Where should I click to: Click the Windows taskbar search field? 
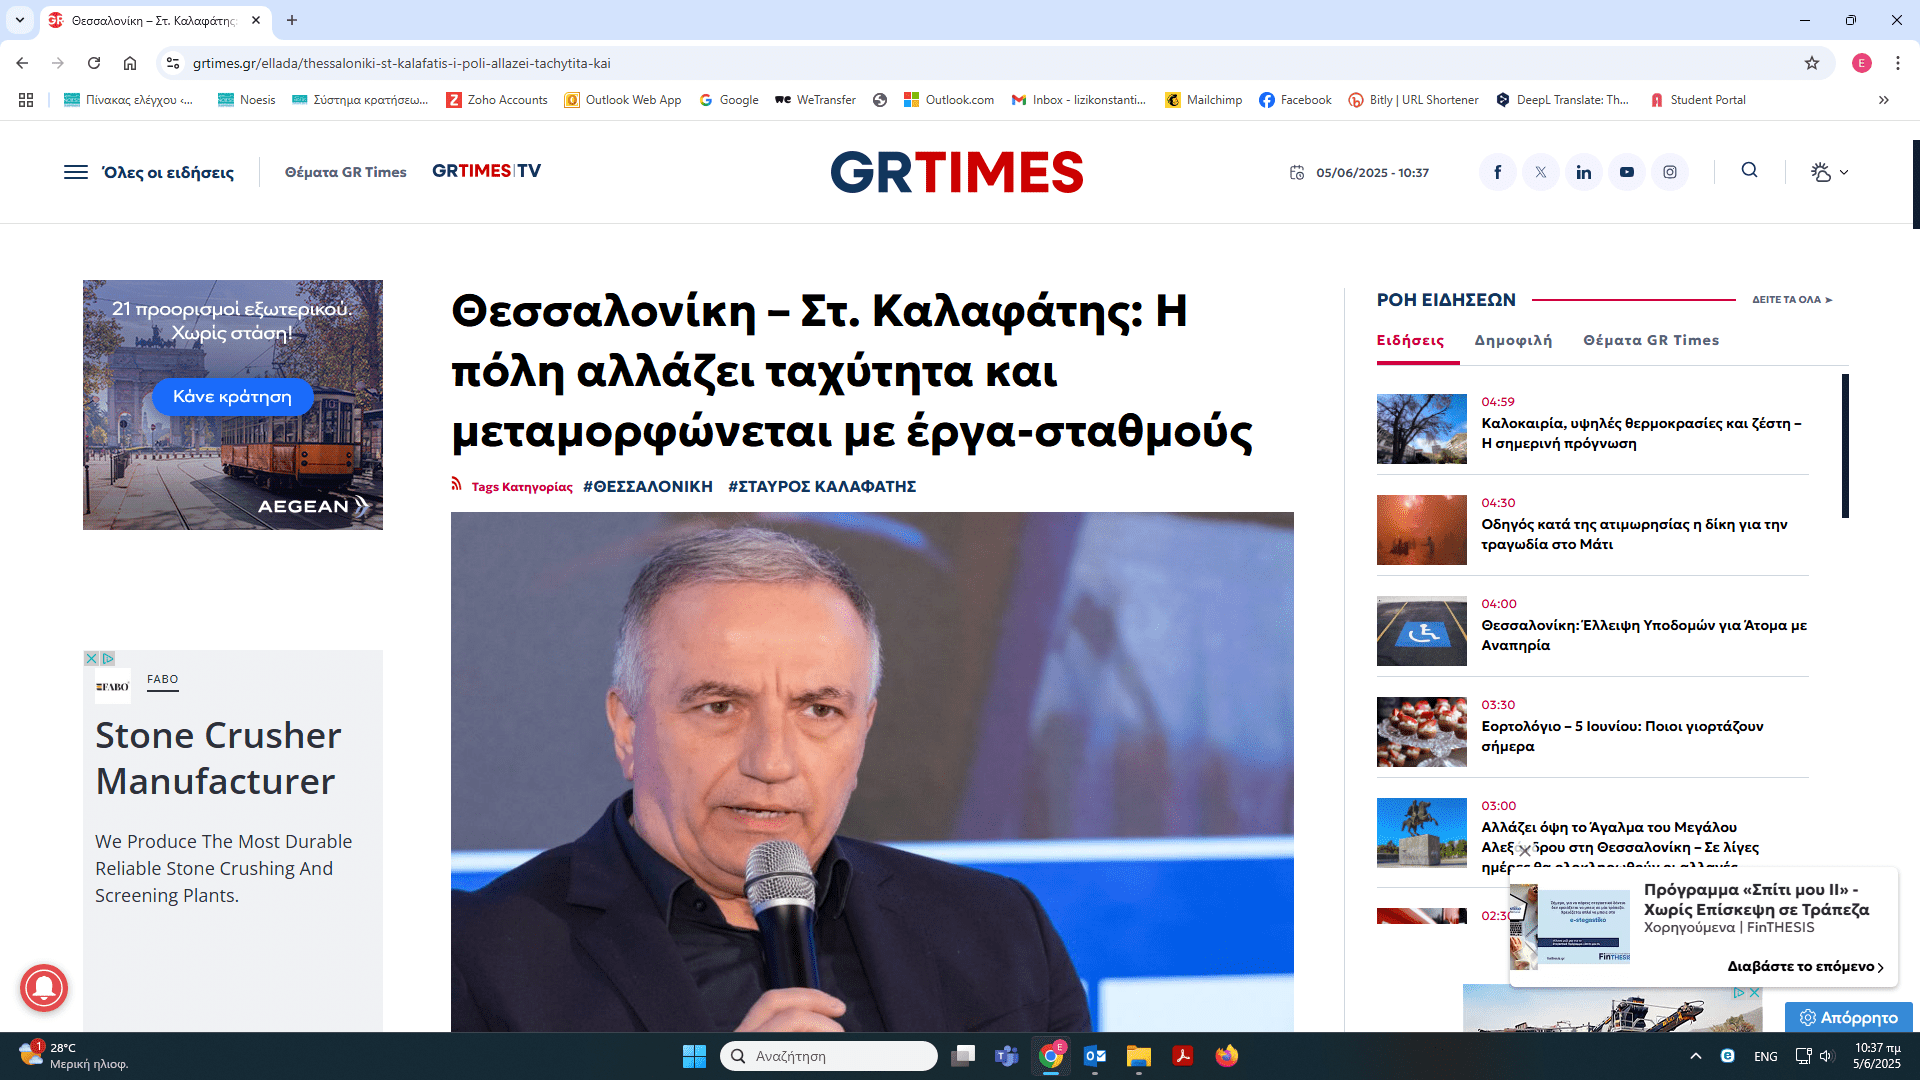829,1056
